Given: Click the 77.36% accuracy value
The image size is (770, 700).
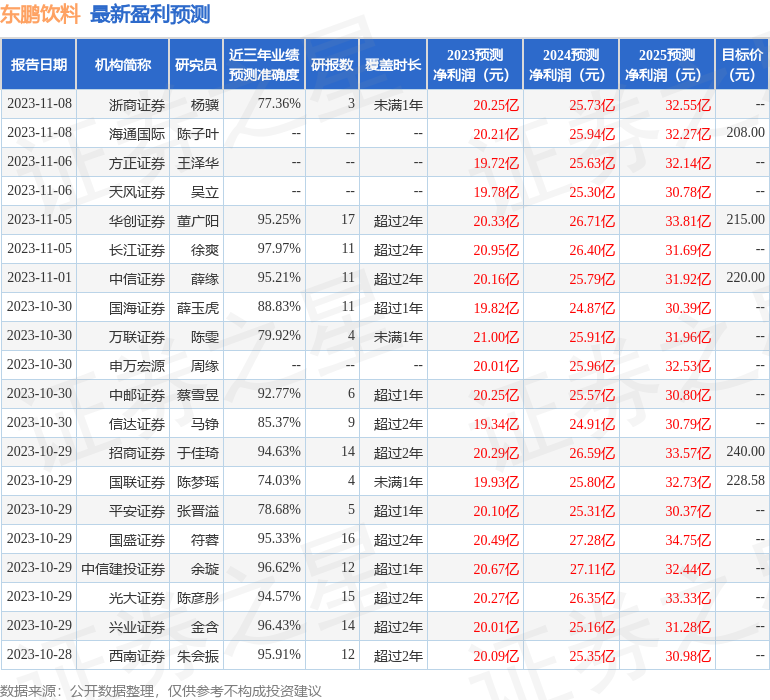Looking at the screenshot, I should pyautogui.click(x=279, y=103).
